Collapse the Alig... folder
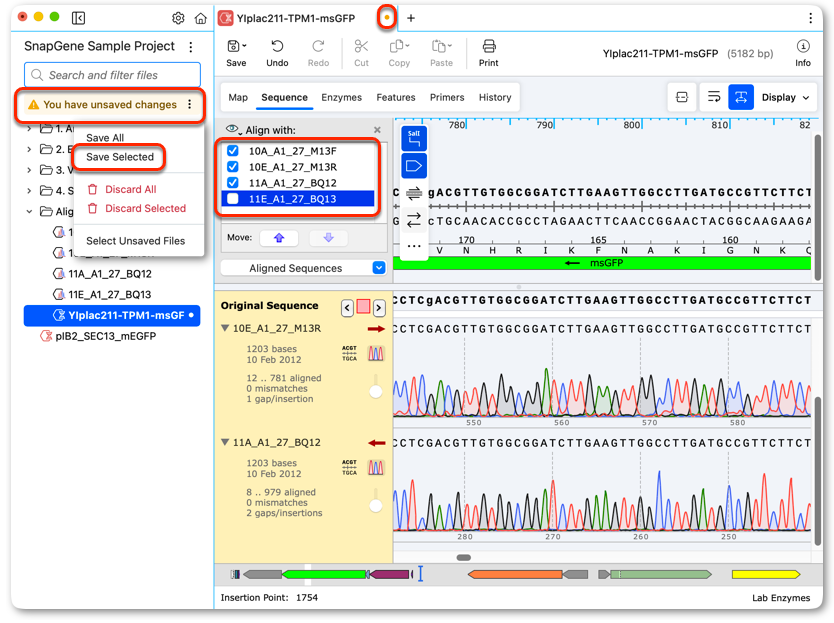 click(29, 212)
